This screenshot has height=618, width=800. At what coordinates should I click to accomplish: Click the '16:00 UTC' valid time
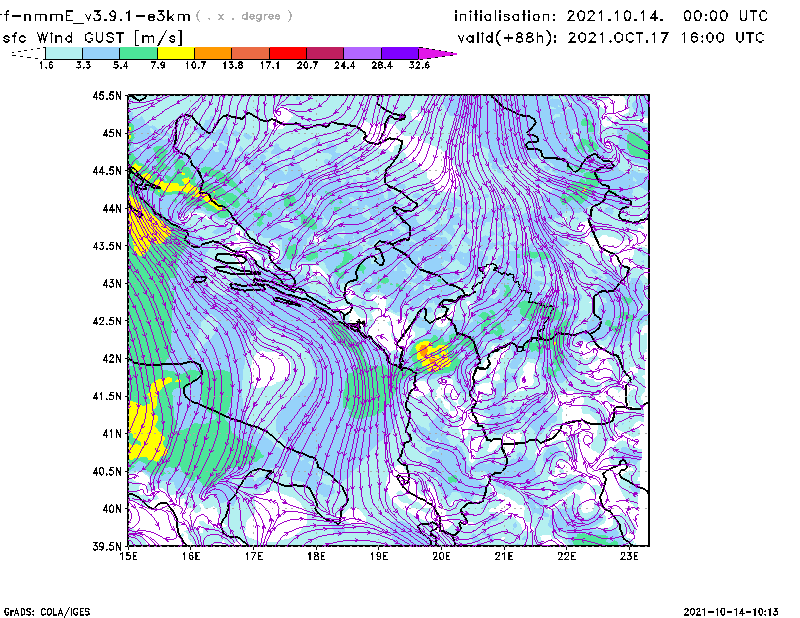pos(722,38)
